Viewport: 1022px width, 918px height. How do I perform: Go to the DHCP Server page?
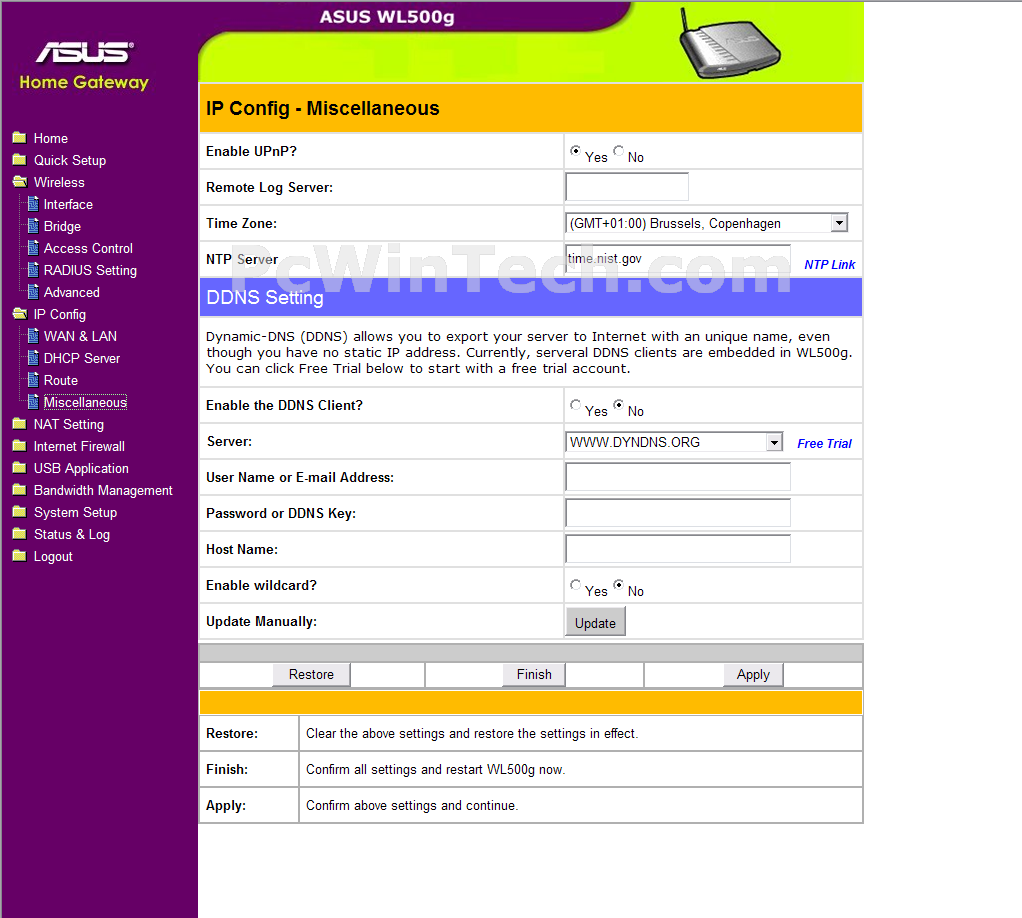(81, 359)
